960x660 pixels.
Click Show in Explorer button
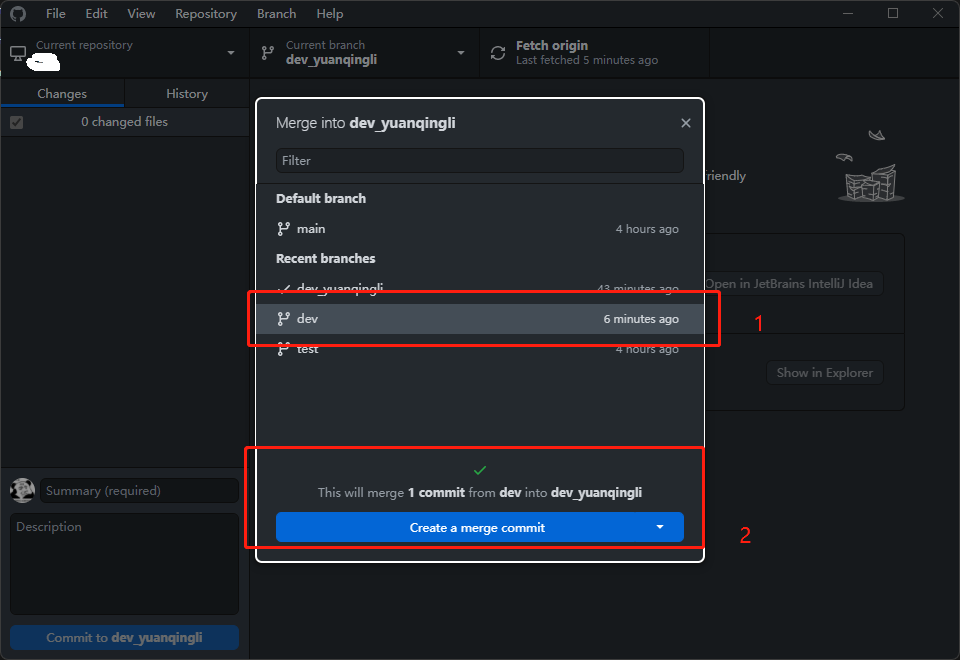coord(825,373)
